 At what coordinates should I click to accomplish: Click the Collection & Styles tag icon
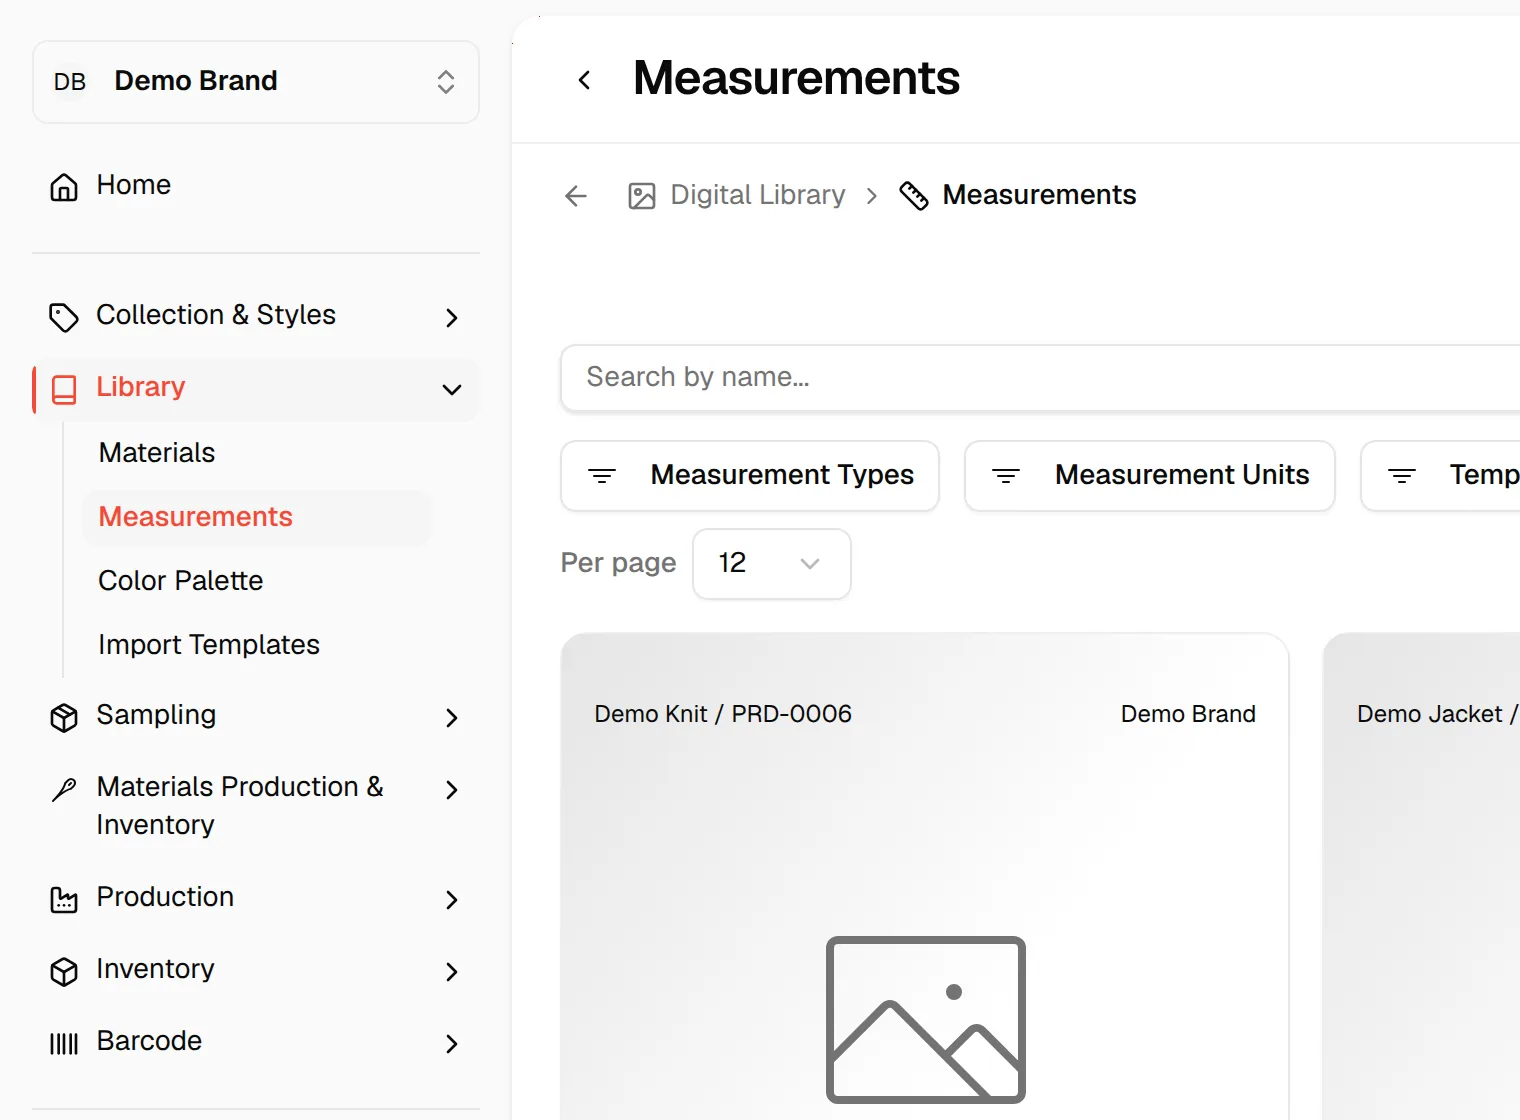coord(64,317)
